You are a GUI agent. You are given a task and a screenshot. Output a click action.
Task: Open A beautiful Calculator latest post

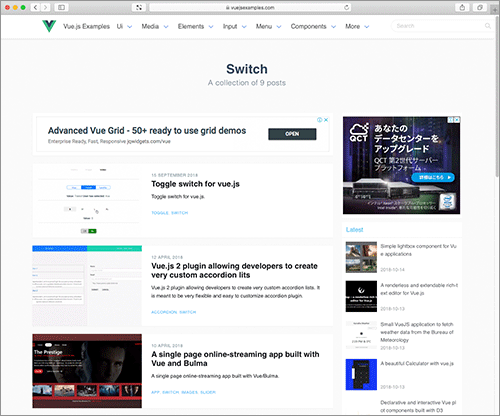417,363
